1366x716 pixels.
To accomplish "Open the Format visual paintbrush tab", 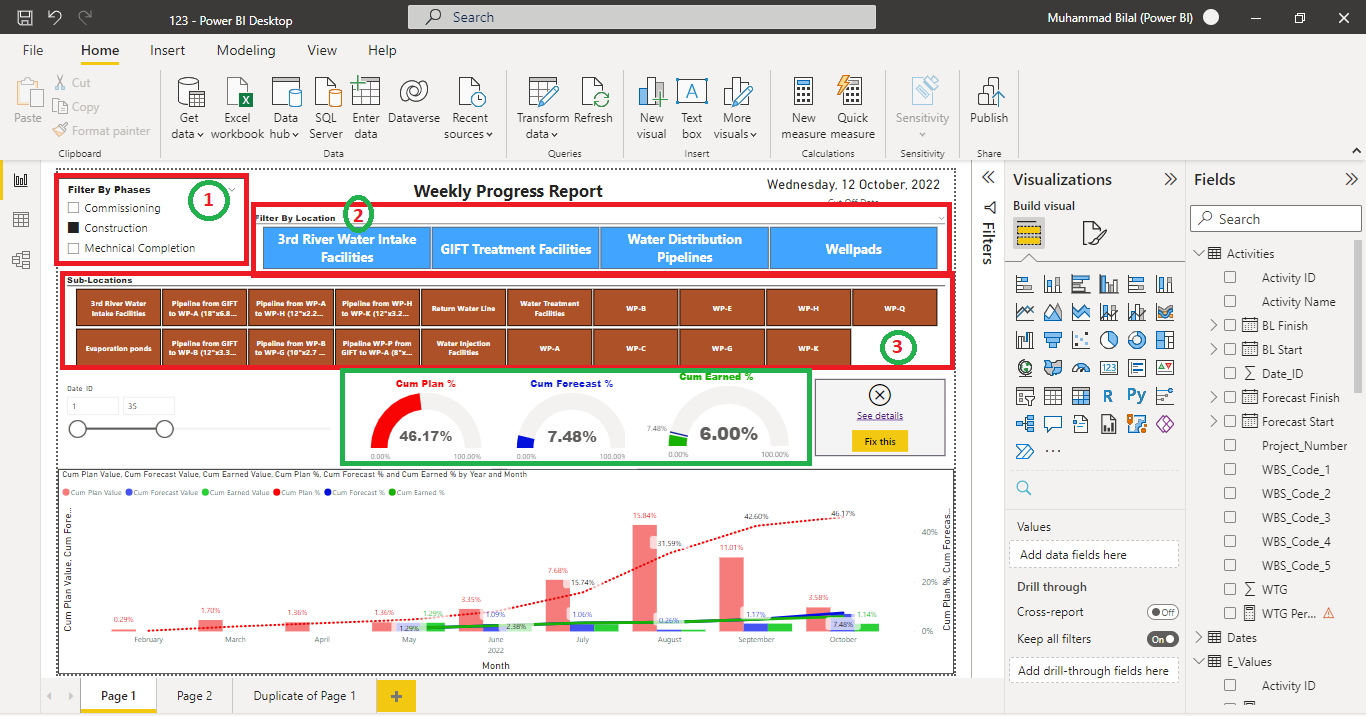I will coord(1095,235).
